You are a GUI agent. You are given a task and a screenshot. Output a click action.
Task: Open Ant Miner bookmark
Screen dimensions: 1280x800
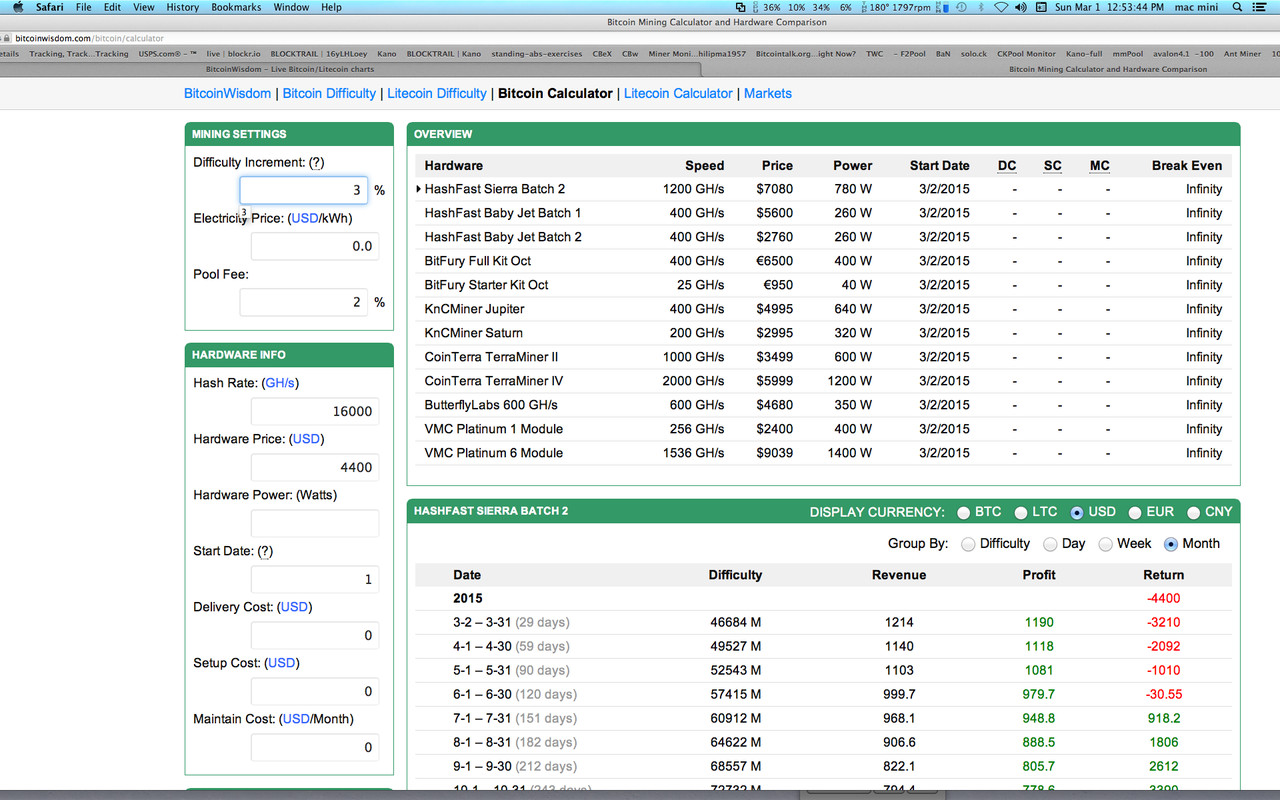pyautogui.click(x=1242, y=54)
